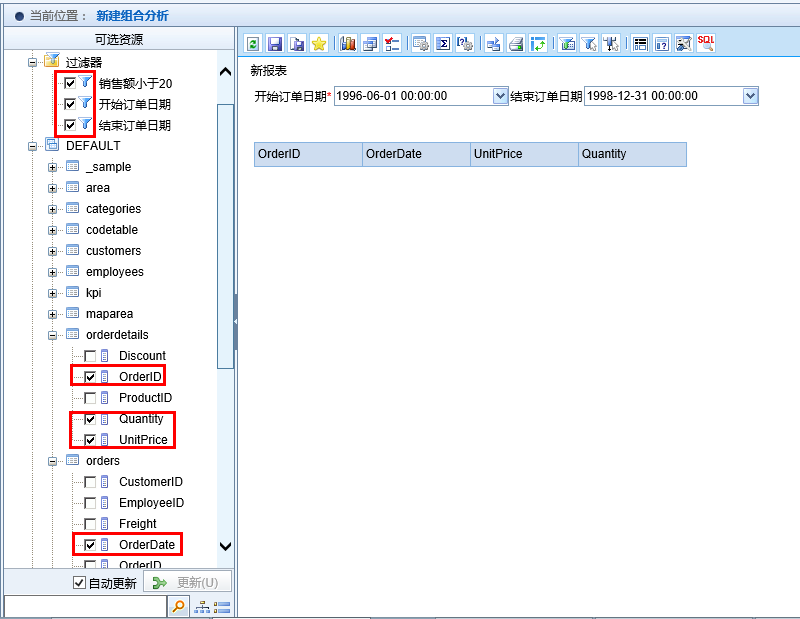Expand the area table node
Viewport: 800px width, 619px height.
point(52,188)
